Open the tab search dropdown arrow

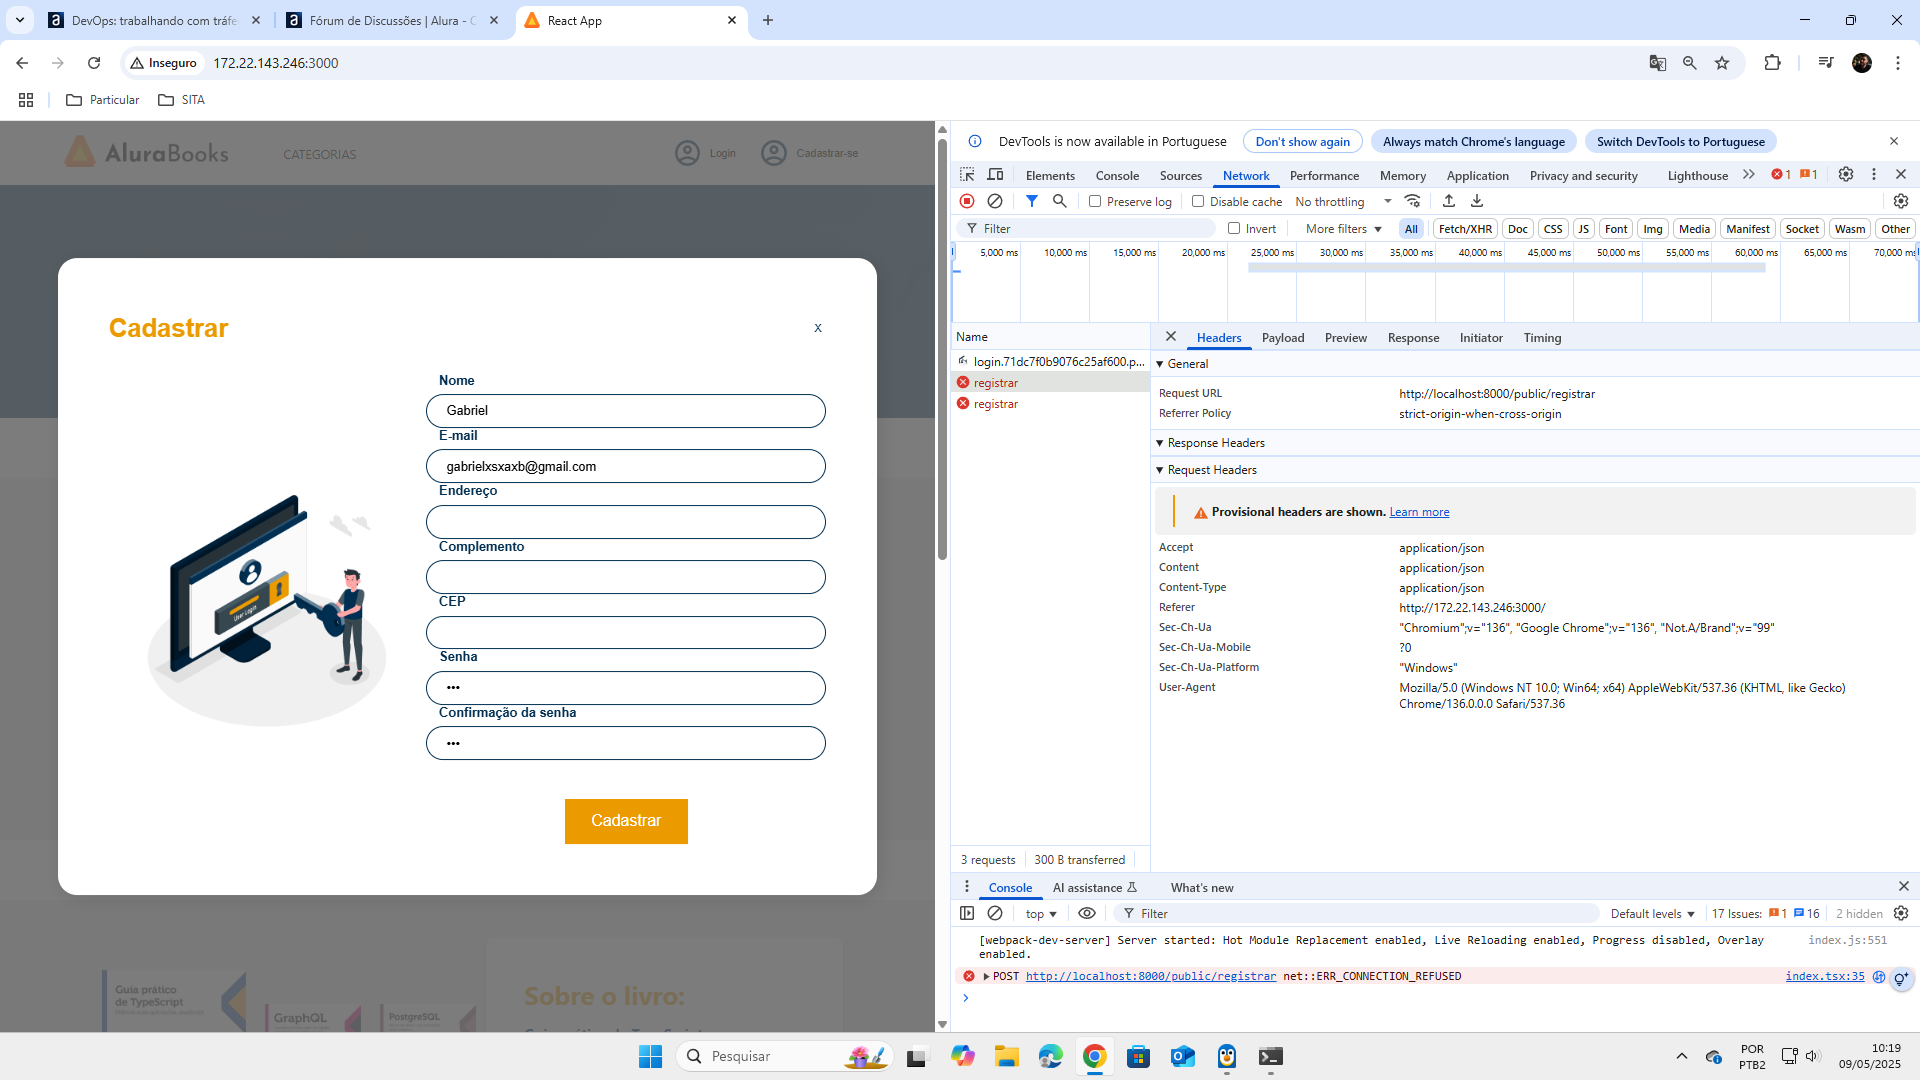(20, 20)
